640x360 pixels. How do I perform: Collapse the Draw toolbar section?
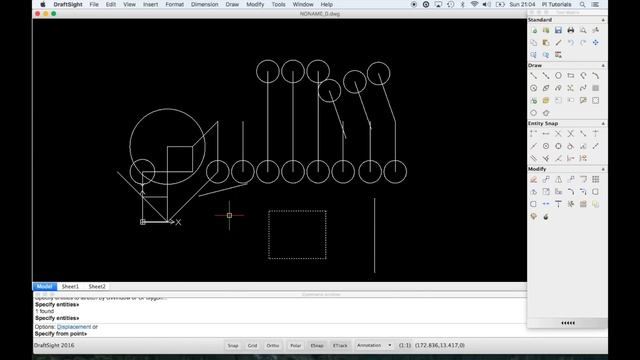click(x=603, y=66)
